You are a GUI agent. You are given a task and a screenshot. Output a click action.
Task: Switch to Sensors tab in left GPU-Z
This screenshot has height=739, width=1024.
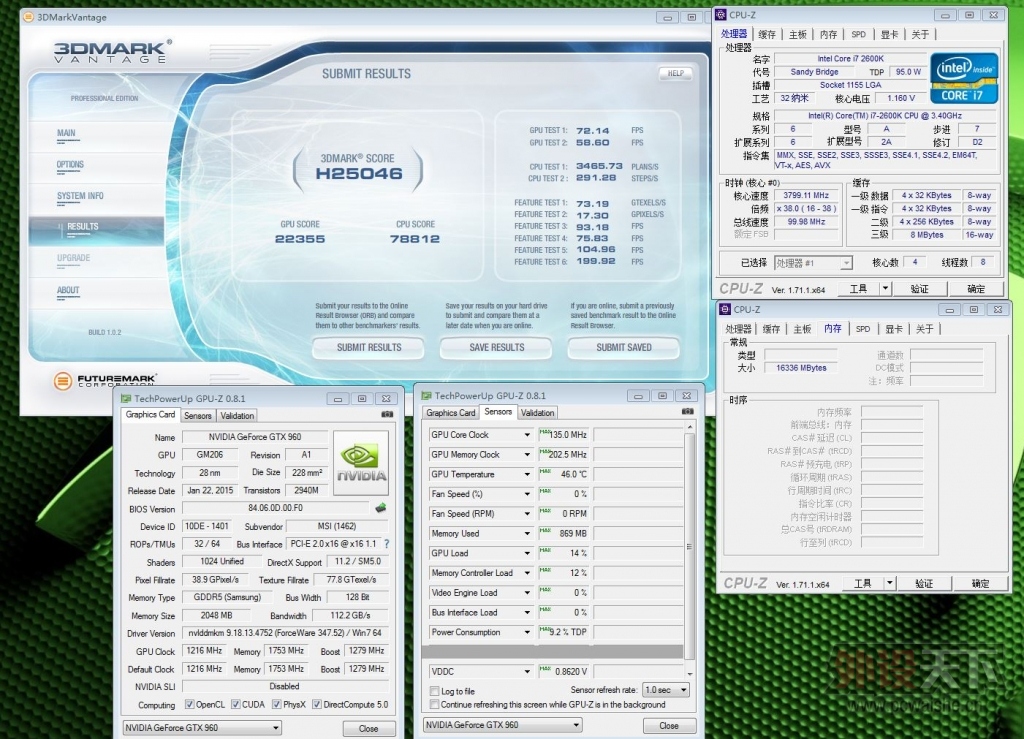click(198, 416)
